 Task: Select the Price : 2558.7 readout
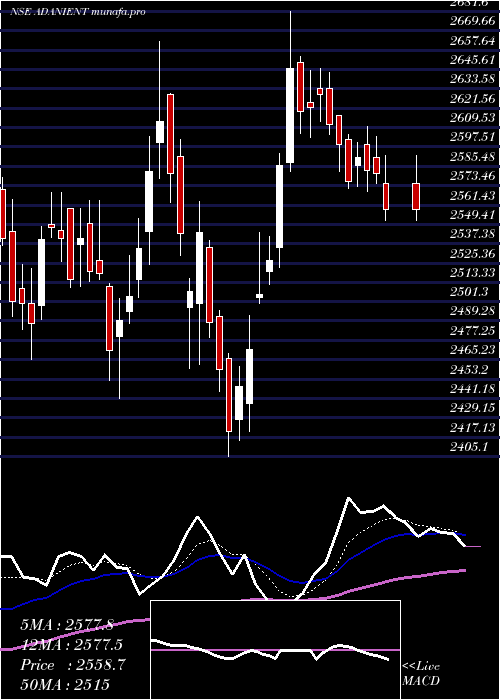coord(73,665)
